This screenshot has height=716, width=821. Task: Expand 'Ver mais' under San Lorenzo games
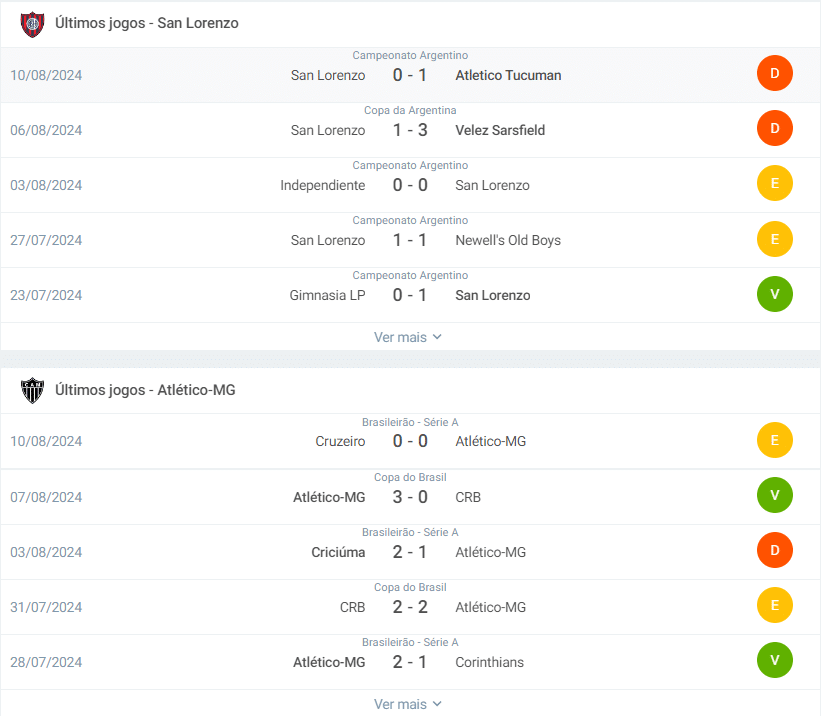408,337
